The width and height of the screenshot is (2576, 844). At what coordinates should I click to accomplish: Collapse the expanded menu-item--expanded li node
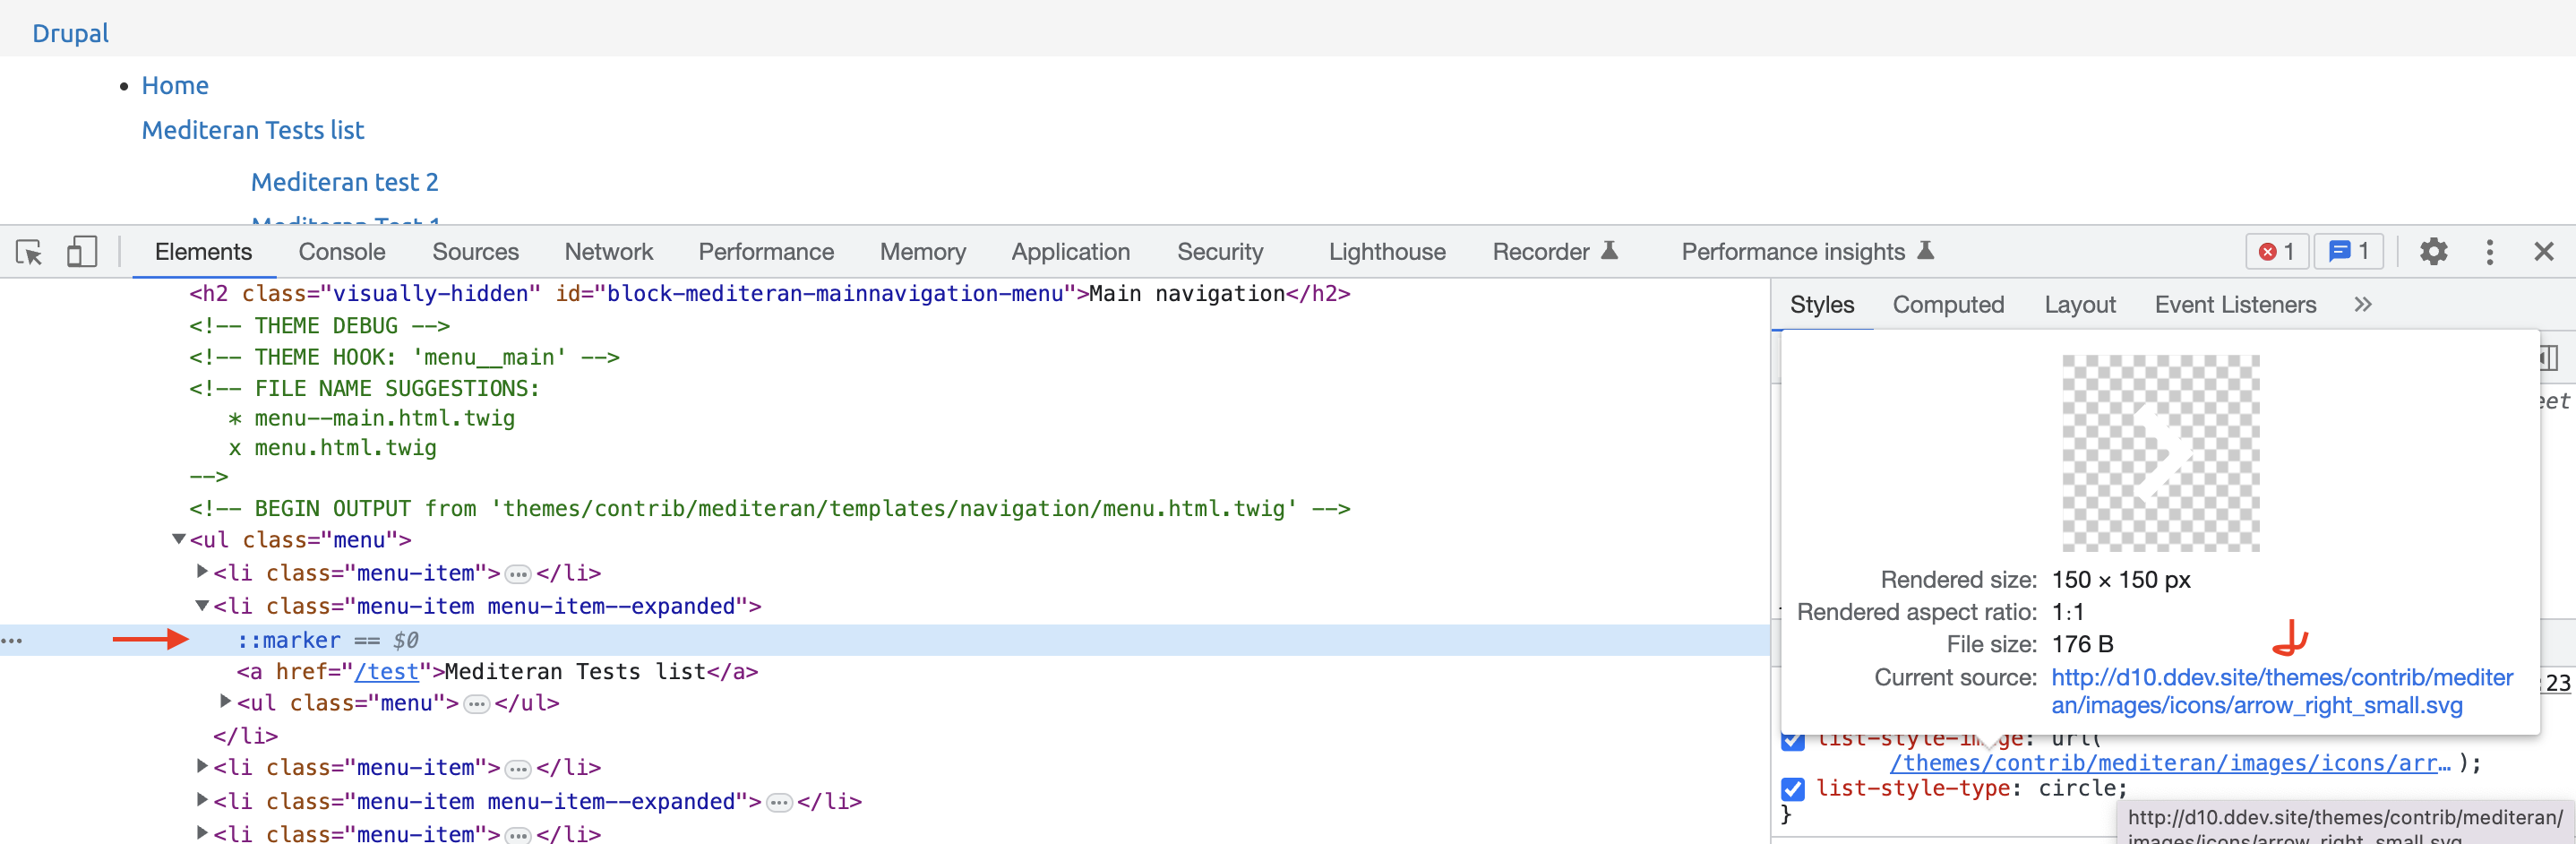202,606
